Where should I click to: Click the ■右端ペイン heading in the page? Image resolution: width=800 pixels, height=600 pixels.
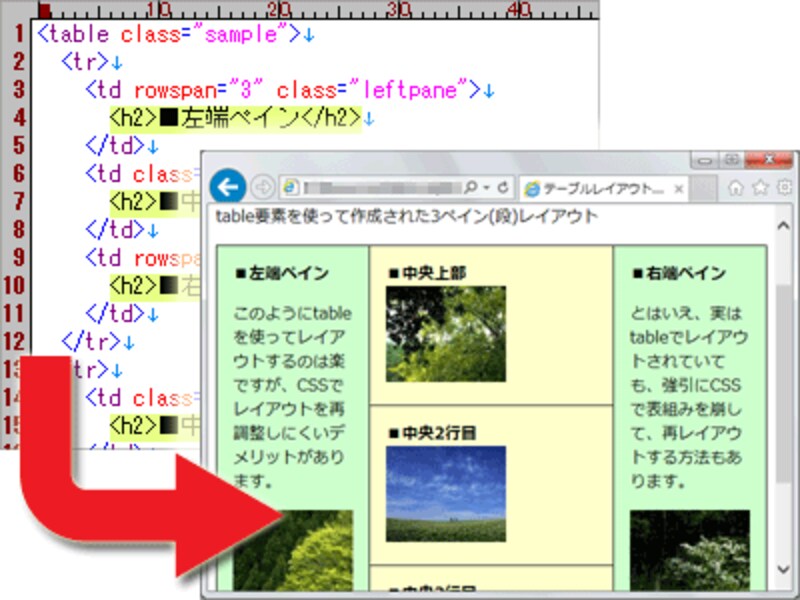point(679,273)
